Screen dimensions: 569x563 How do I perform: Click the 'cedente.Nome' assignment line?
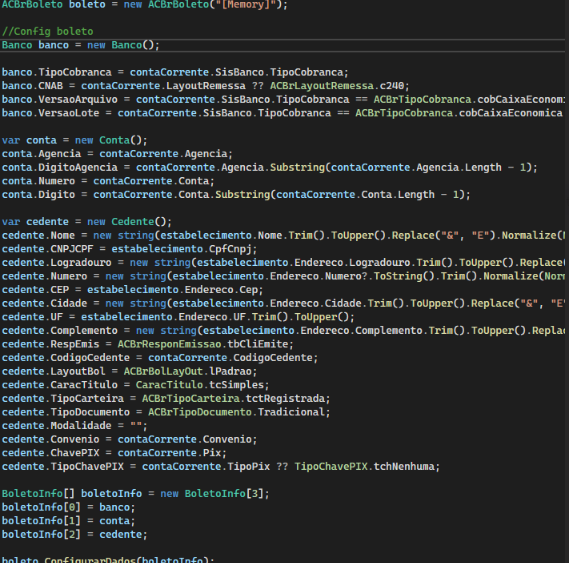pyautogui.click(x=283, y=236)
